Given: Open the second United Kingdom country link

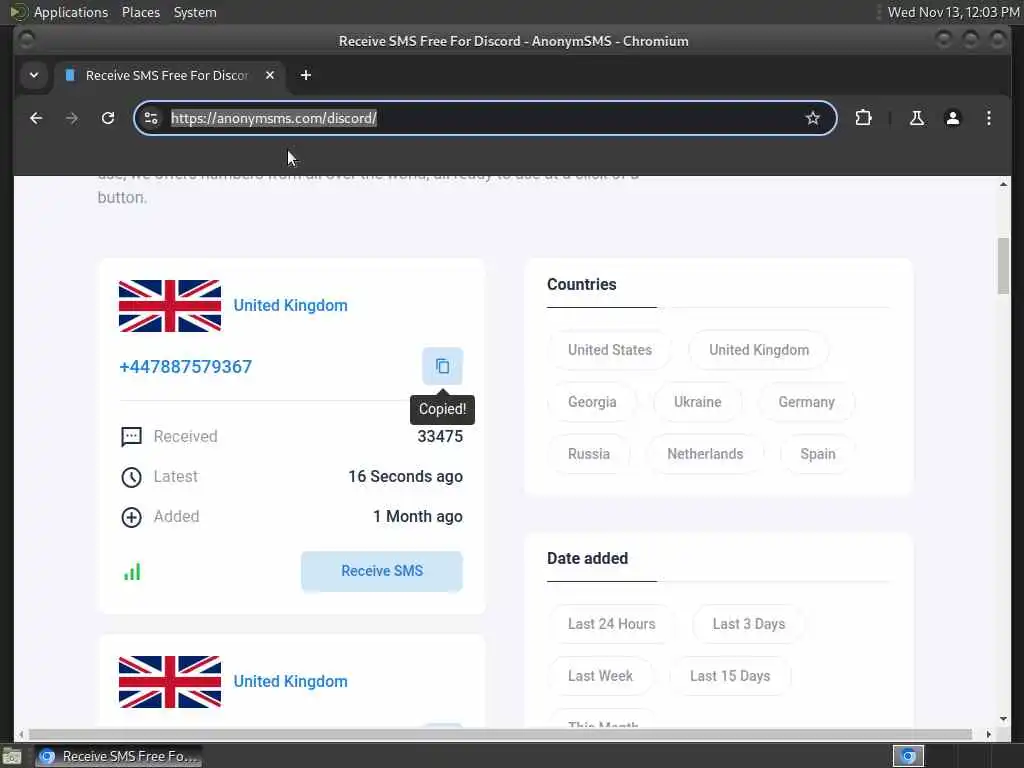Looking at the screenshot, I should tap(291, 682).
